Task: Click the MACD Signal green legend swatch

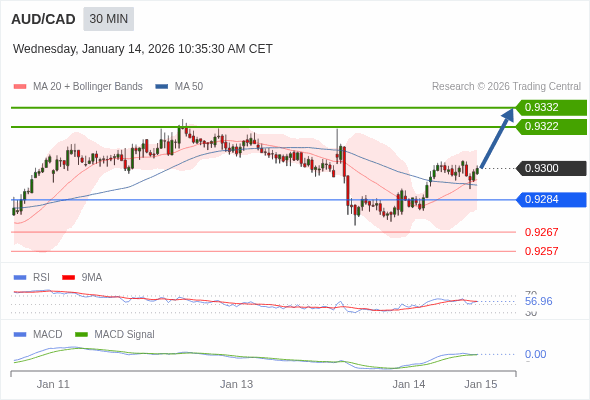Action: 81,335
